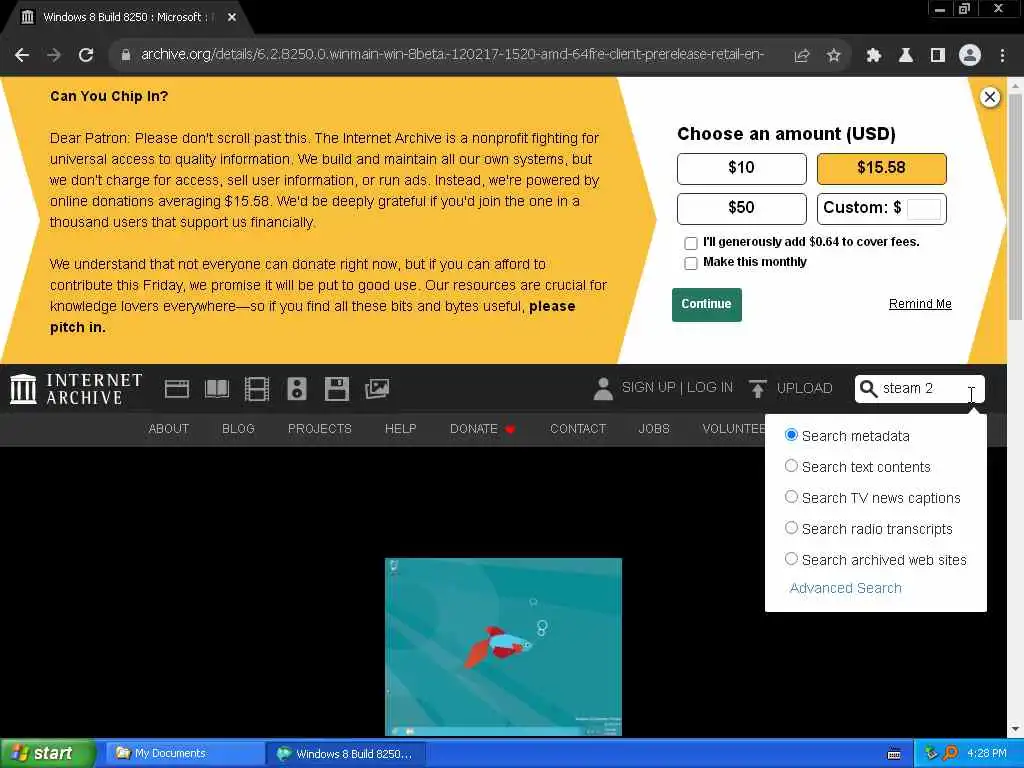Check Make this monthly box
The width and height of the screenshot is (1024, 768).
pyautogui.click(x=691, y=263)
